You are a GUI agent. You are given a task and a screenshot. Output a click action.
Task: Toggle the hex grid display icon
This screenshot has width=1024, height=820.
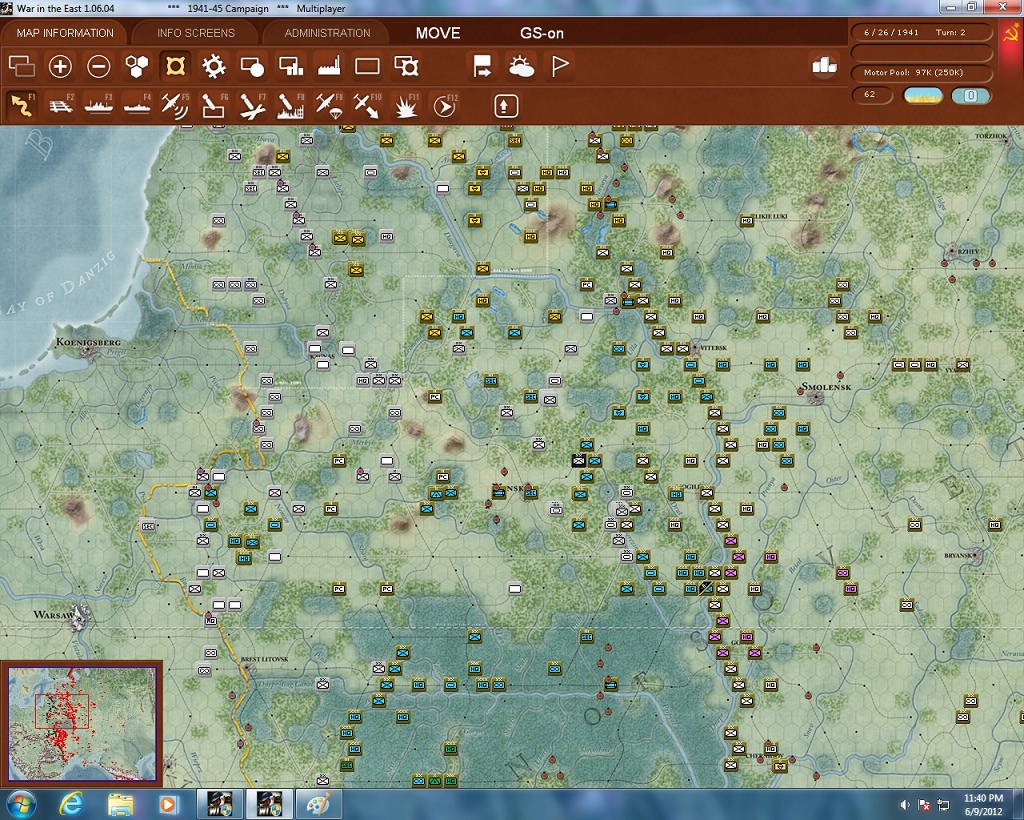coord(136,66)
